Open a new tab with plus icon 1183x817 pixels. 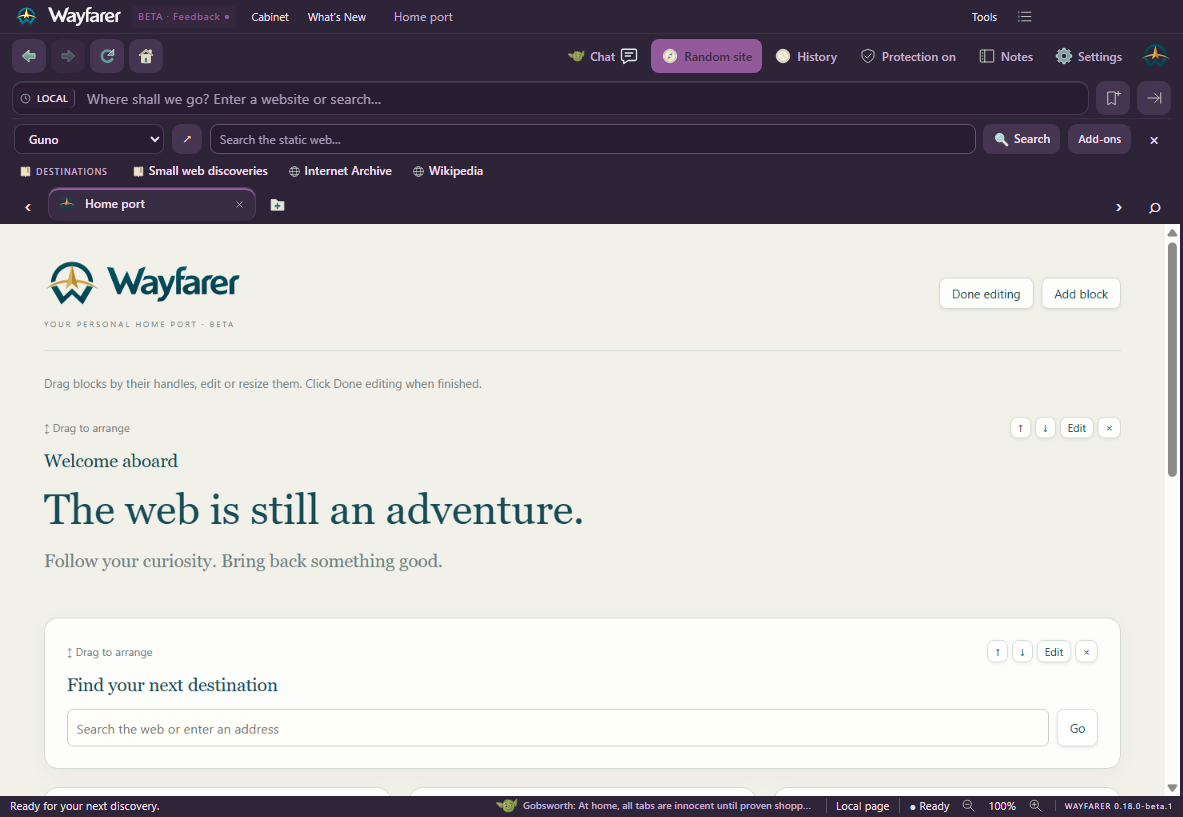(x=277, y=205)
